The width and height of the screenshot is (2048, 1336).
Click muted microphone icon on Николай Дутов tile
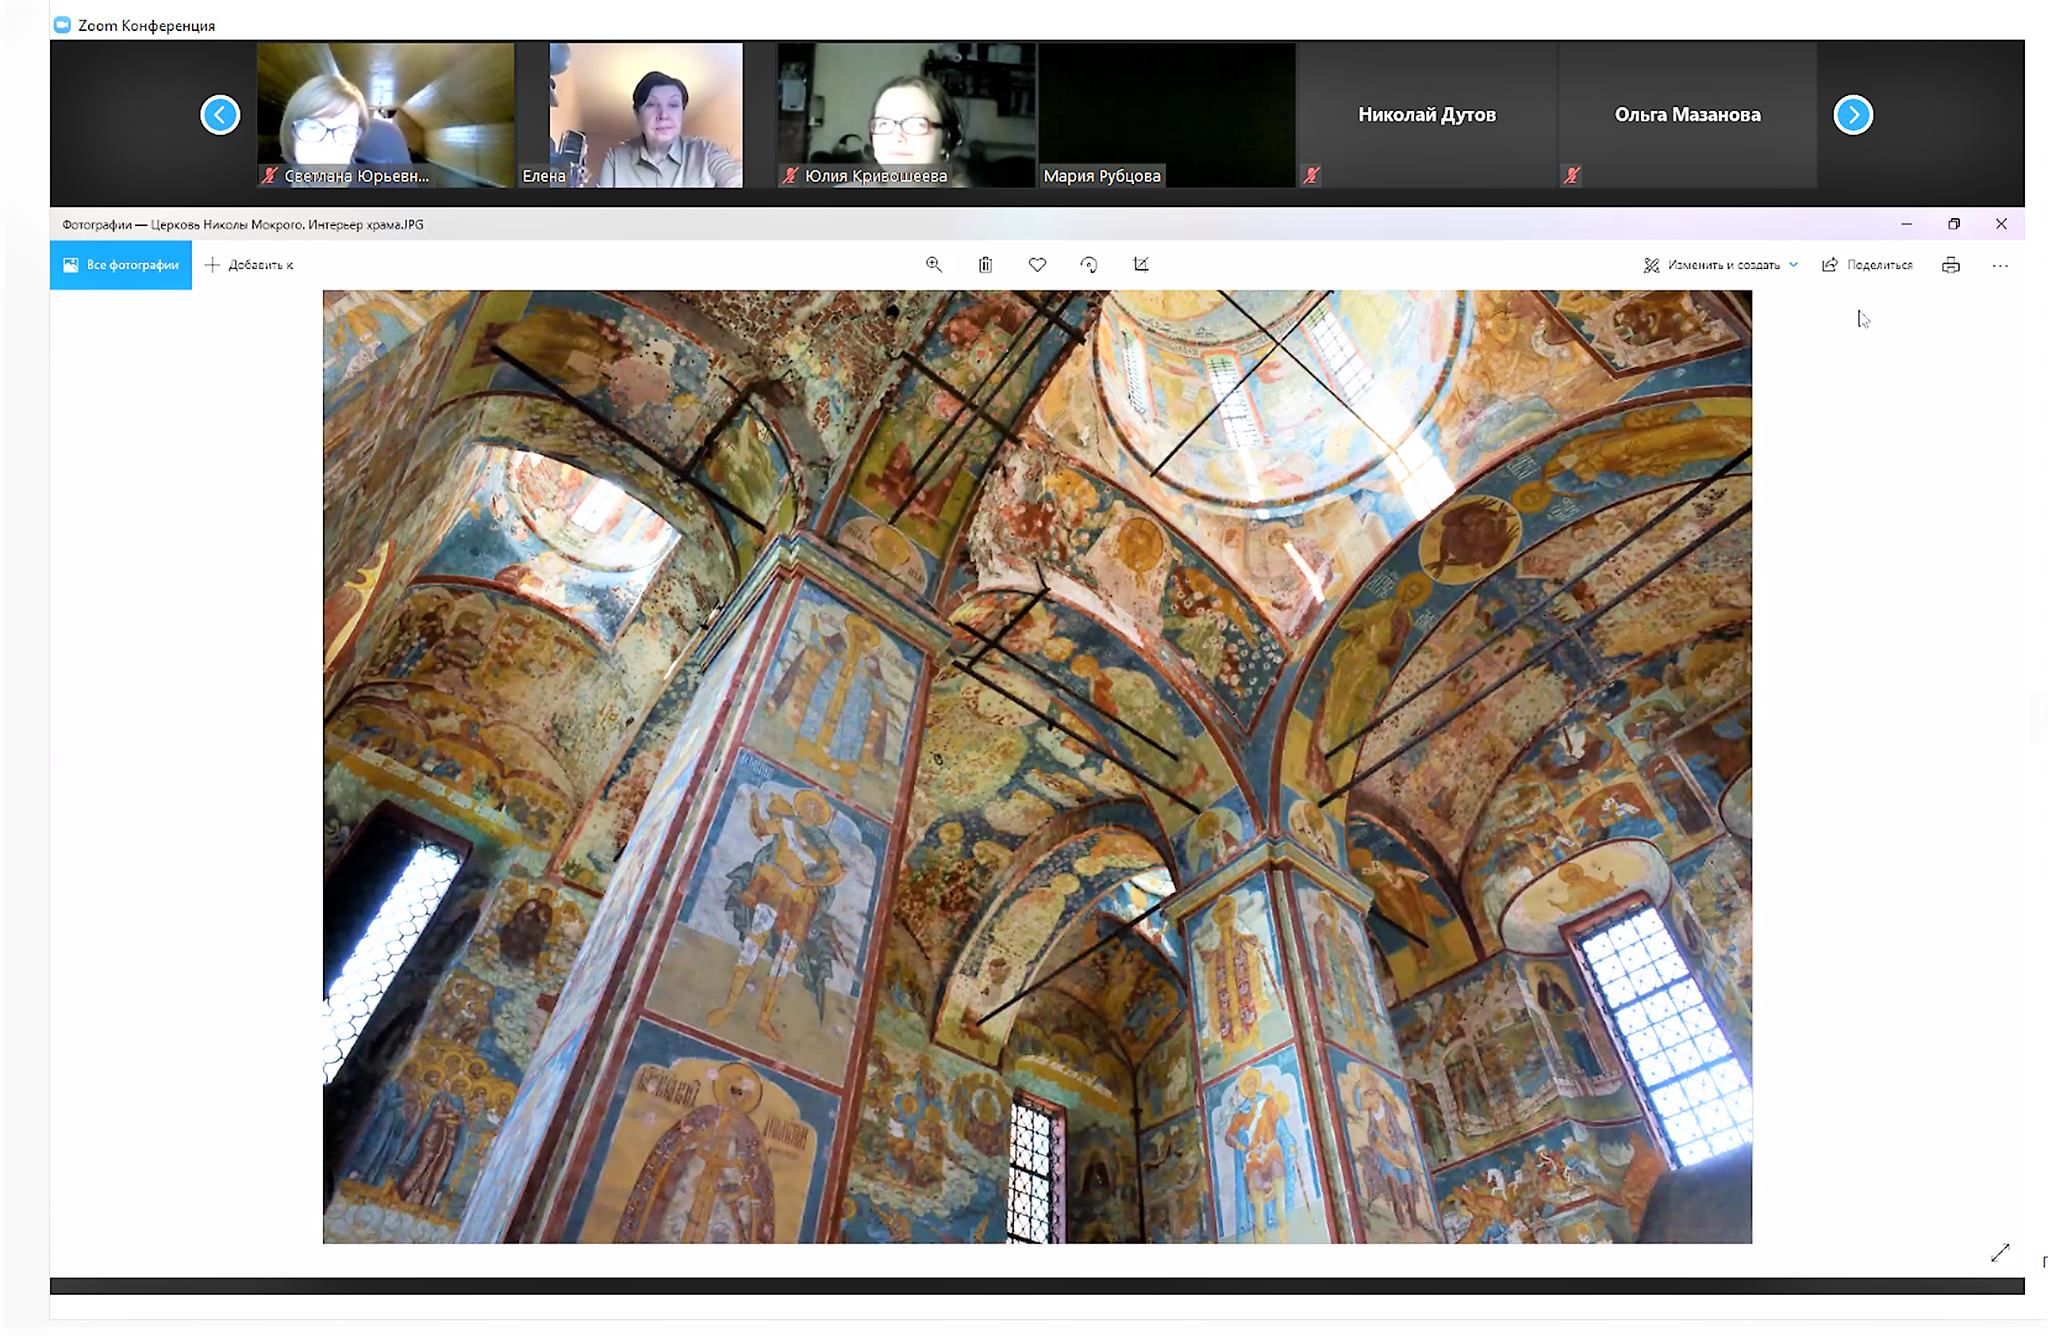(x=1311, y=176)
